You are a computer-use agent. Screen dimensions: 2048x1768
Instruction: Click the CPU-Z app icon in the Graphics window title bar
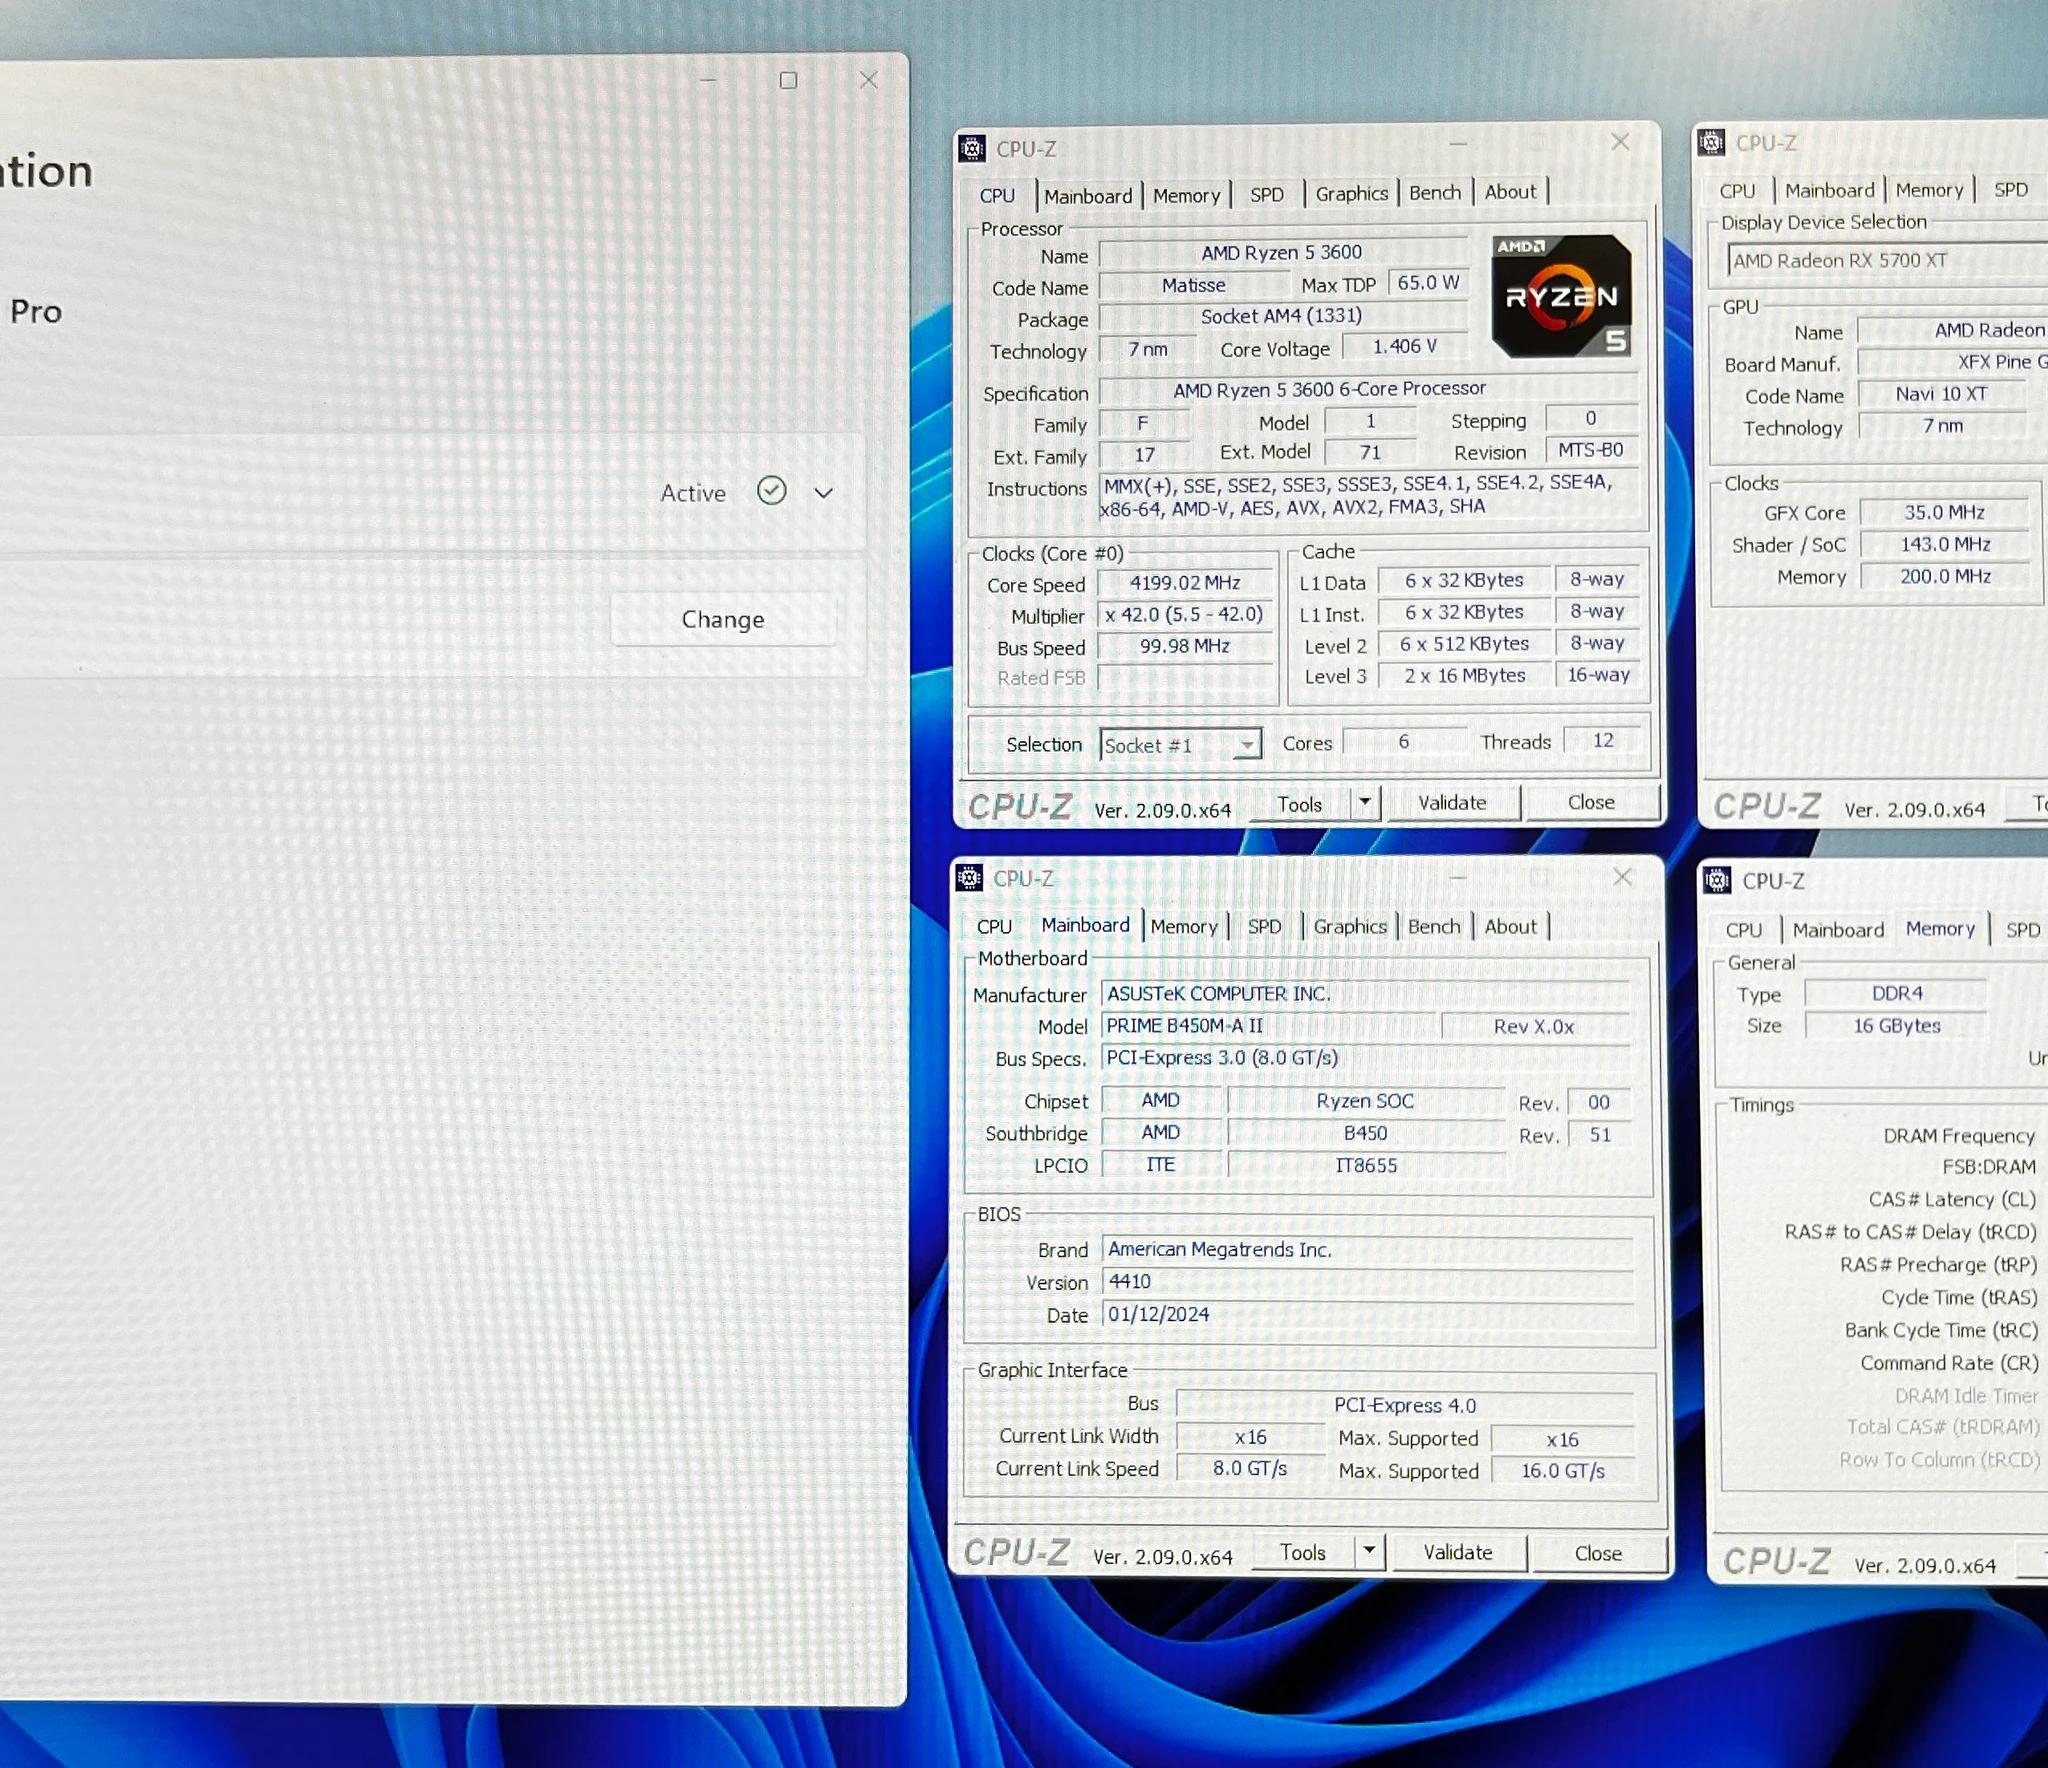click(x=1711, y=143)
